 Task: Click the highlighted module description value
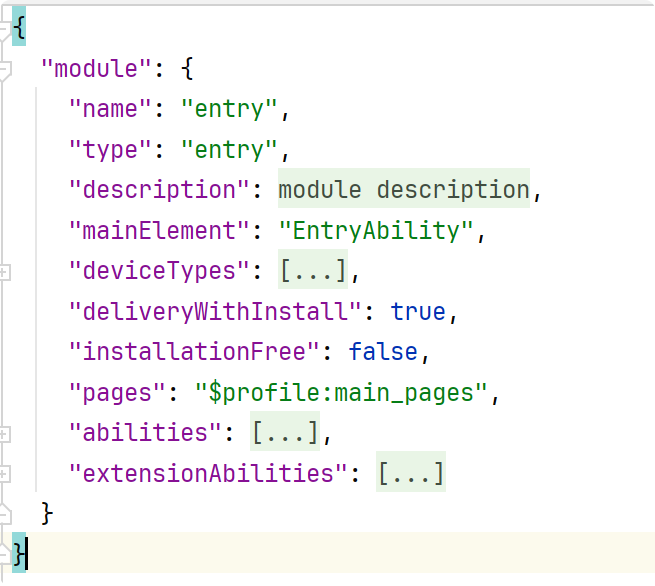coord(404,189)
